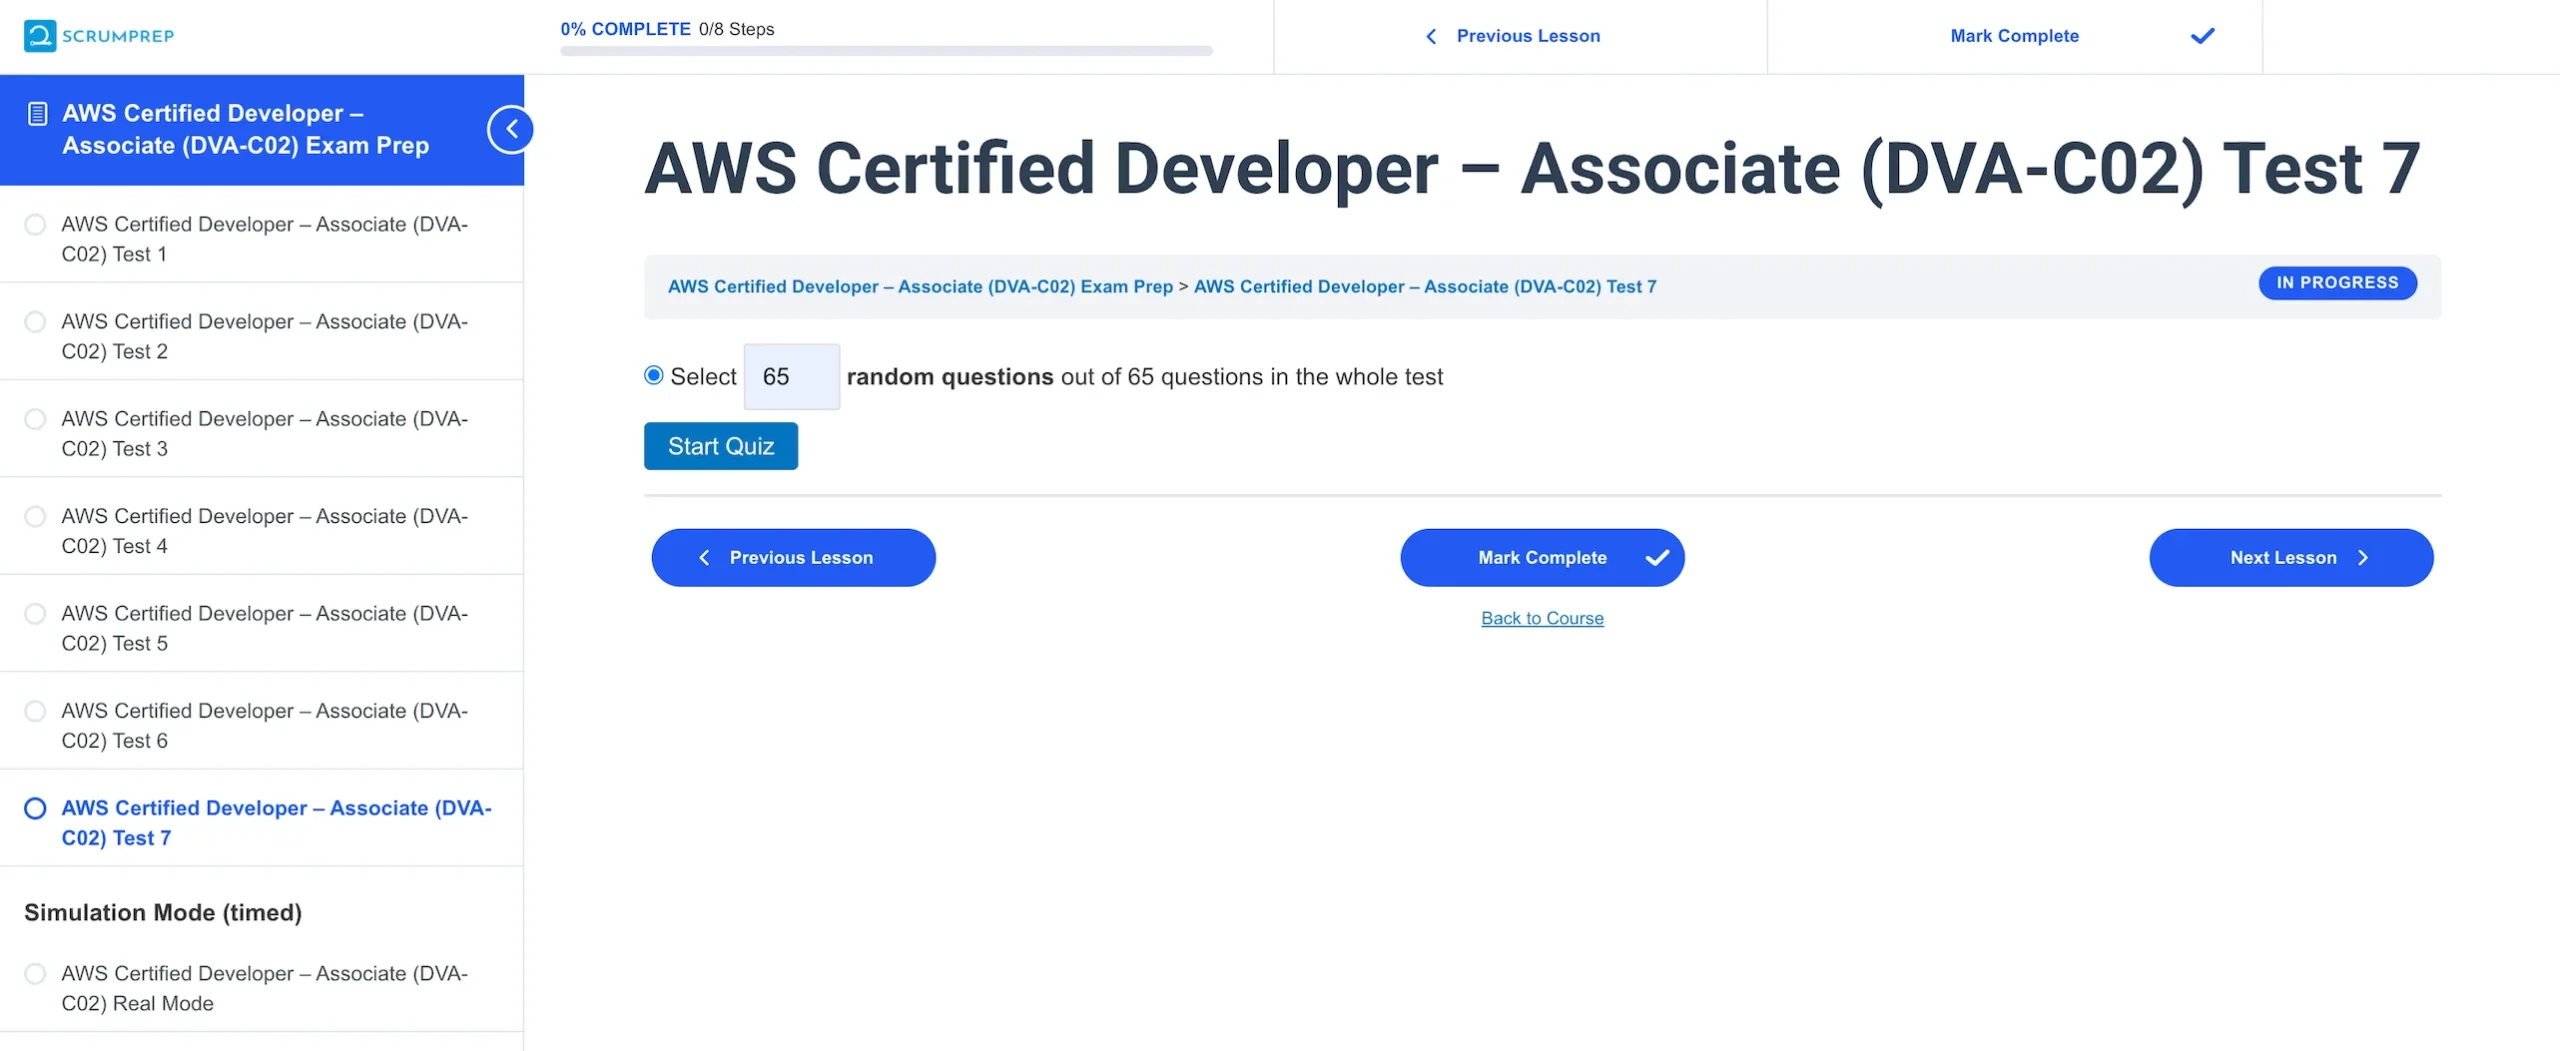Click the number of questions field showing 65
This screenshot has height=1051, width=2560.
[x=792, y=377]
